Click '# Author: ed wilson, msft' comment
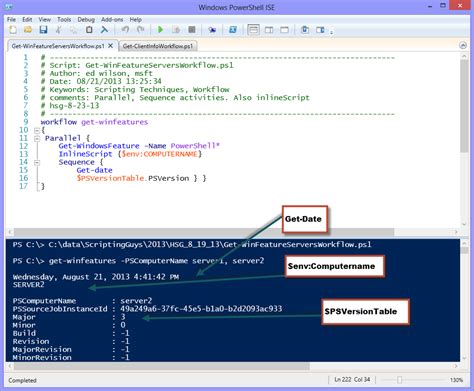This screenshot has height=391, width=474. (x=97, y=73)
